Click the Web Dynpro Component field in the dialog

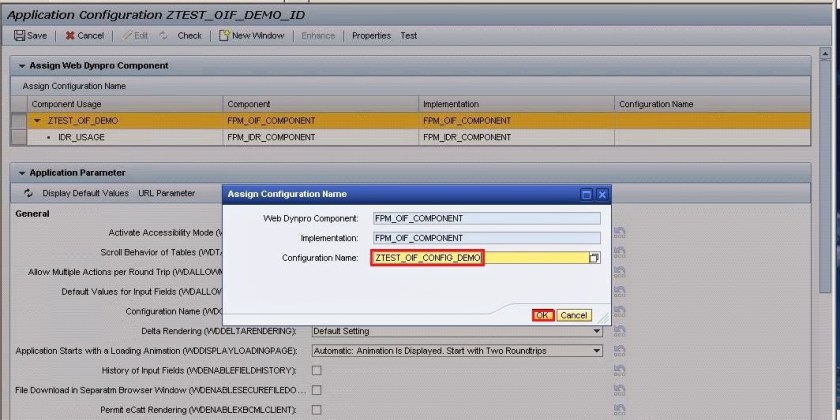[487, 218]
